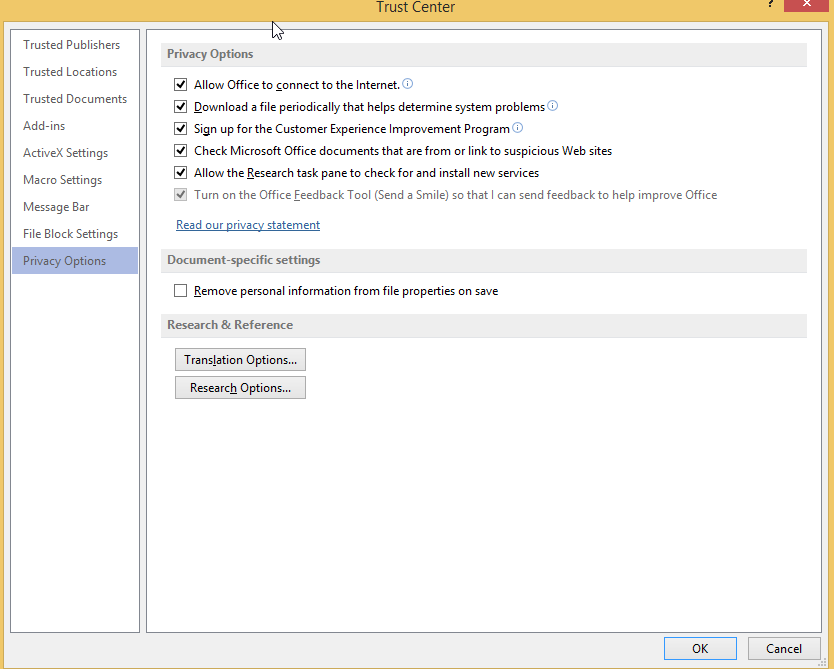This screenshot has width=834, height=669.
Task: Open the Research Options dialog
Action: [x=240, y=387]
